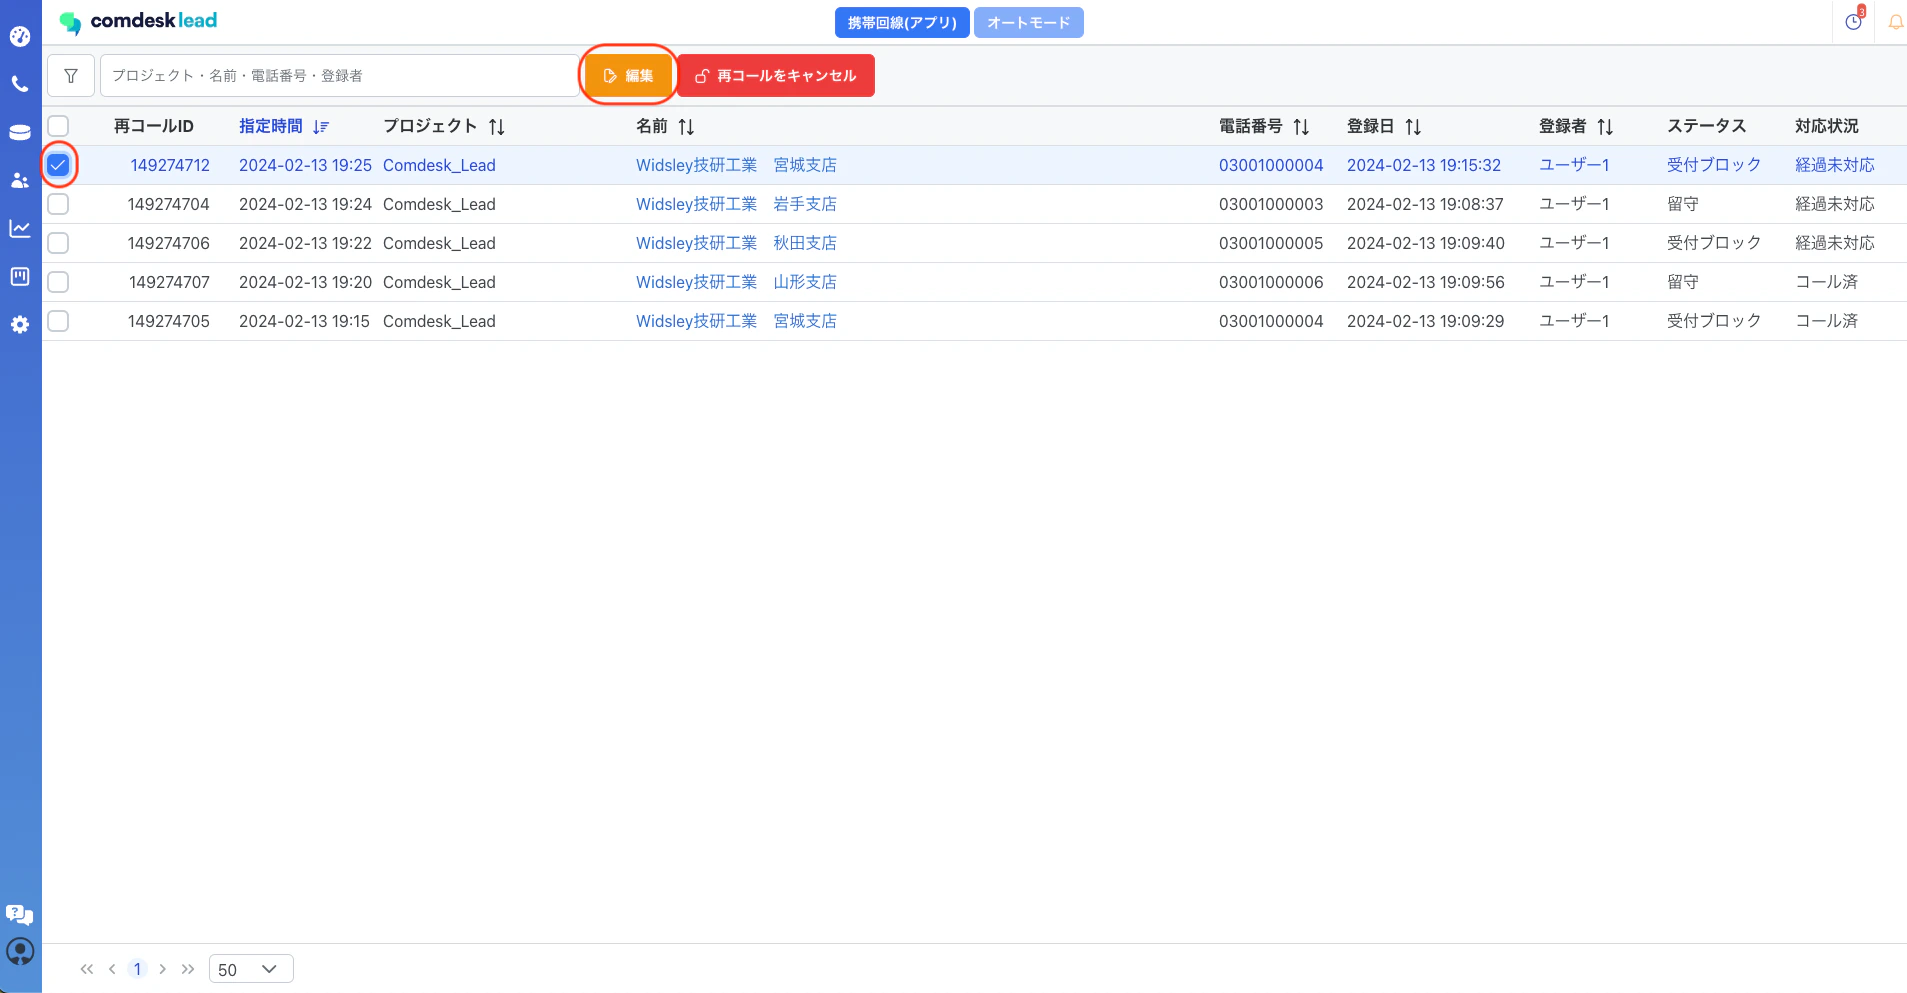Sort by 名前 column arrows
1907x993 pixels.
coord(686,127)
